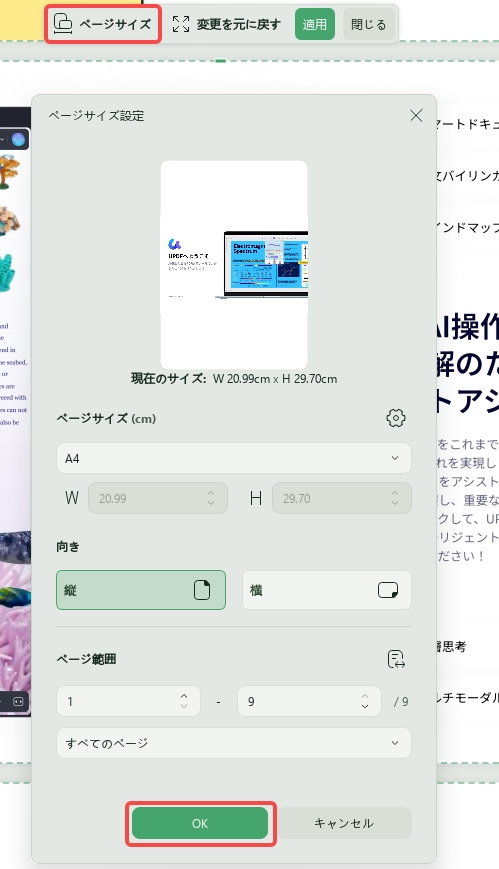Open the すべてのページ dropdown
The width and height of the screenshot is (499, 869).
click(233, 743)
